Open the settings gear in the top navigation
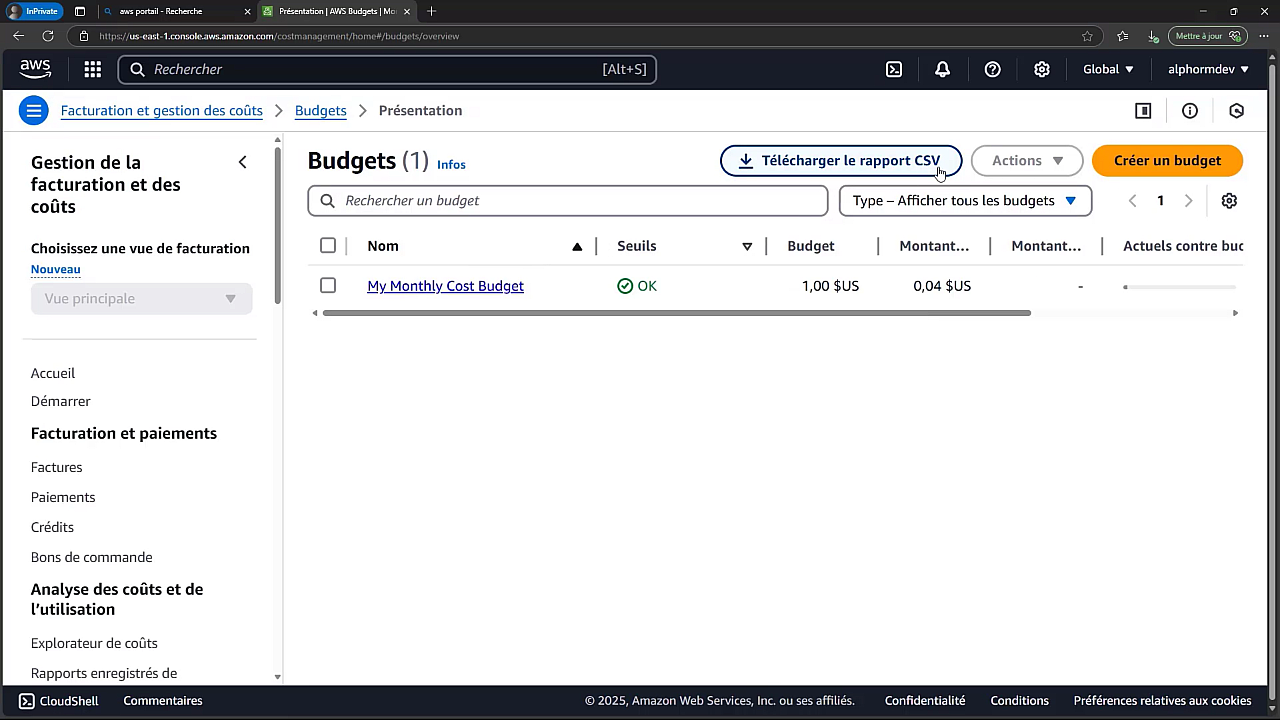This screenshot has height=720, width=1280. pos(1042,69)
